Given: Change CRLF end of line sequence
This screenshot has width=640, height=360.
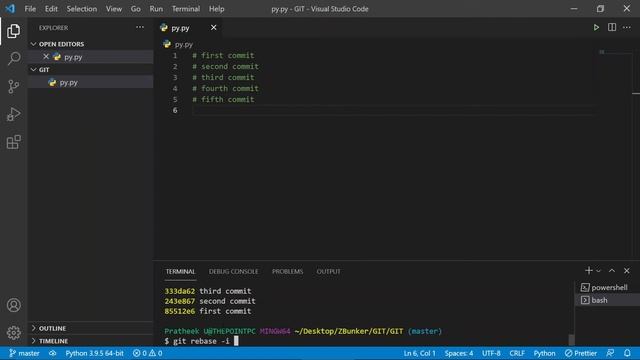Looking at the screenshot, I should (x=517, y=353).
